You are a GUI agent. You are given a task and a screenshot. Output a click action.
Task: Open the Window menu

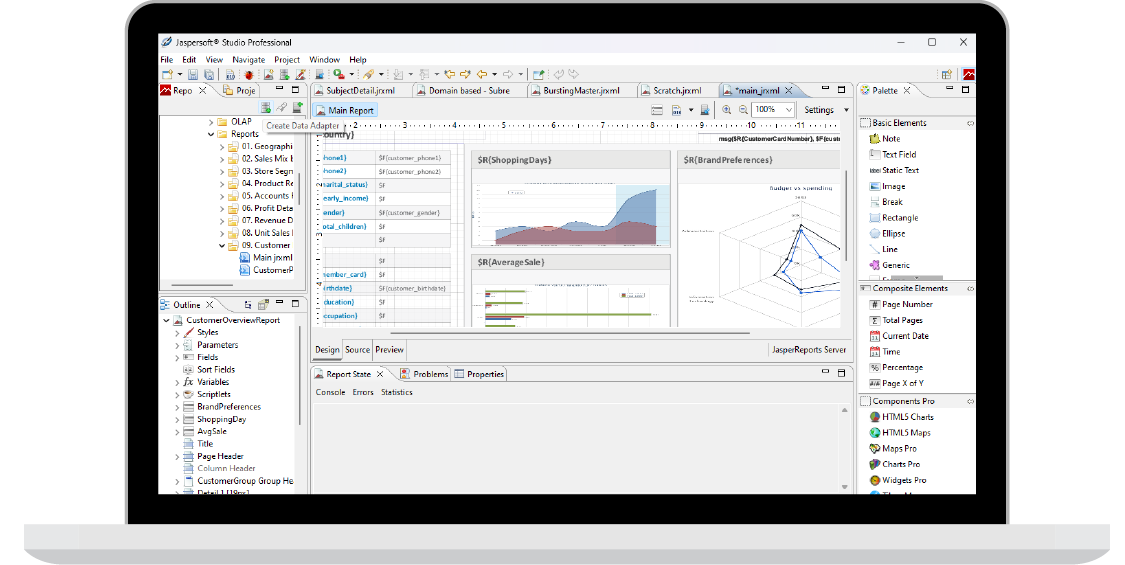(324, 60)
